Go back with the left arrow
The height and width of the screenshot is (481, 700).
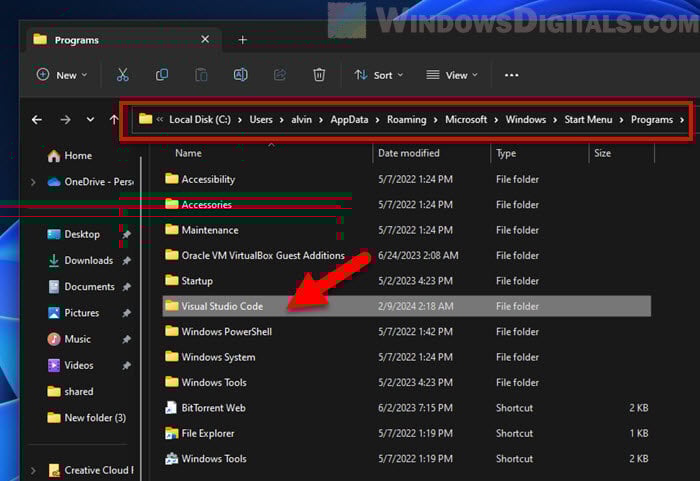click(x=37, y=120)
